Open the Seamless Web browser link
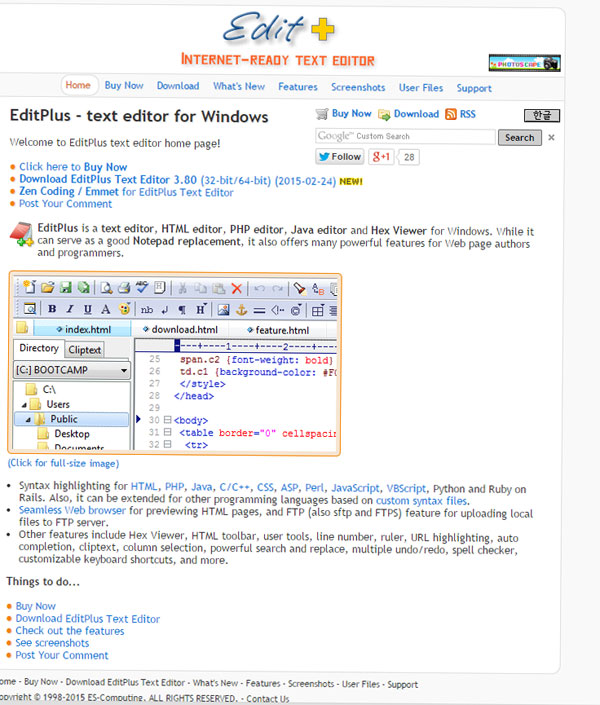Image resolution: width=600 pixels, height=705 pixels. pyautogui.click(x=72, y=510)
